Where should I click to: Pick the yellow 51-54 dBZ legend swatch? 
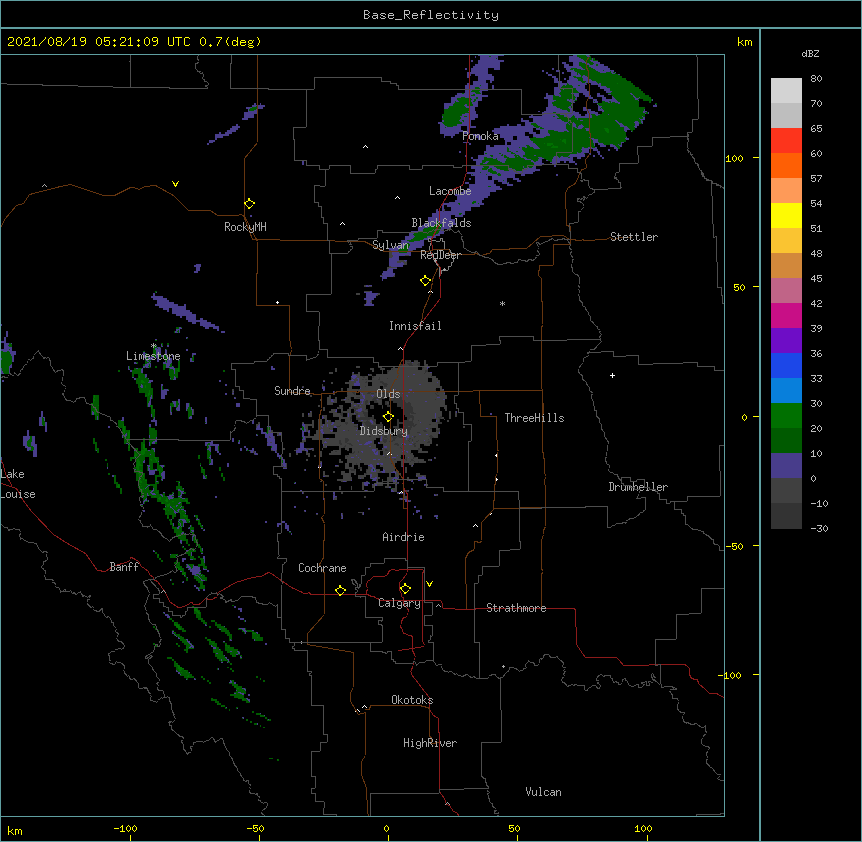(786, 215)
